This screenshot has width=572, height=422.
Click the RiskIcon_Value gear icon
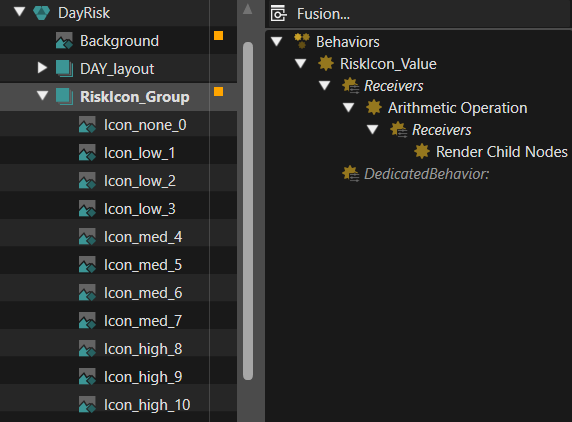tap(326, 63)
